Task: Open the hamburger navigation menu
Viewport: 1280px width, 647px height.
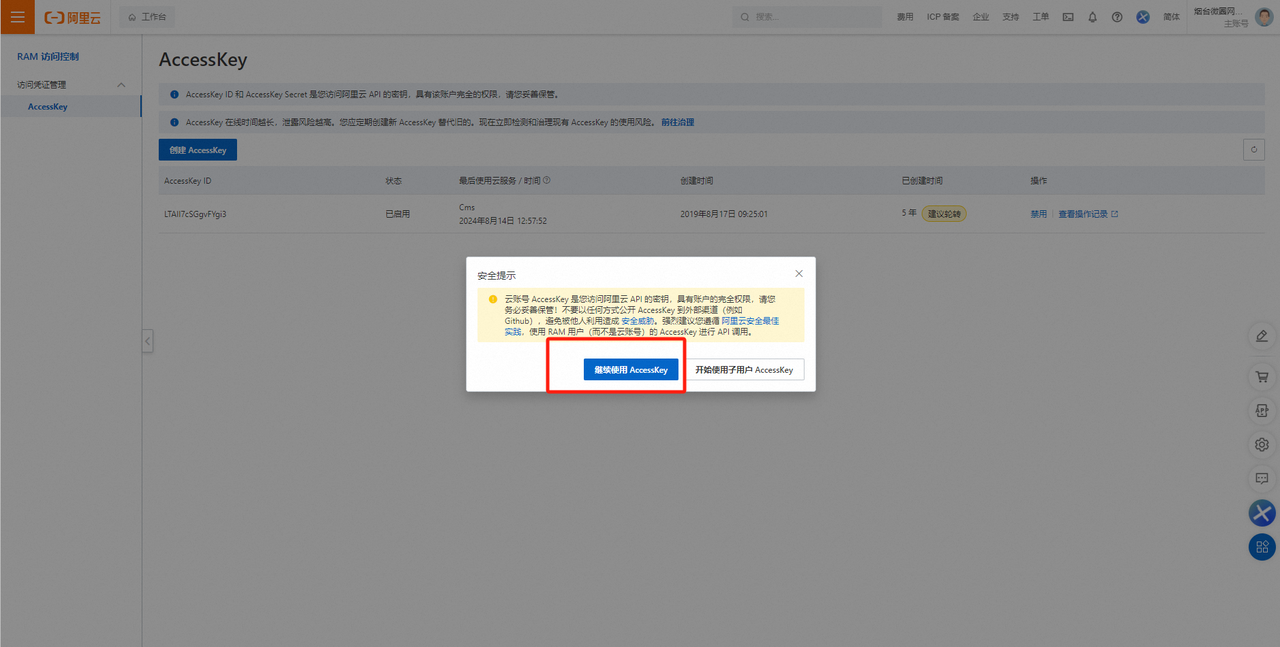Action: pos(17,17)
